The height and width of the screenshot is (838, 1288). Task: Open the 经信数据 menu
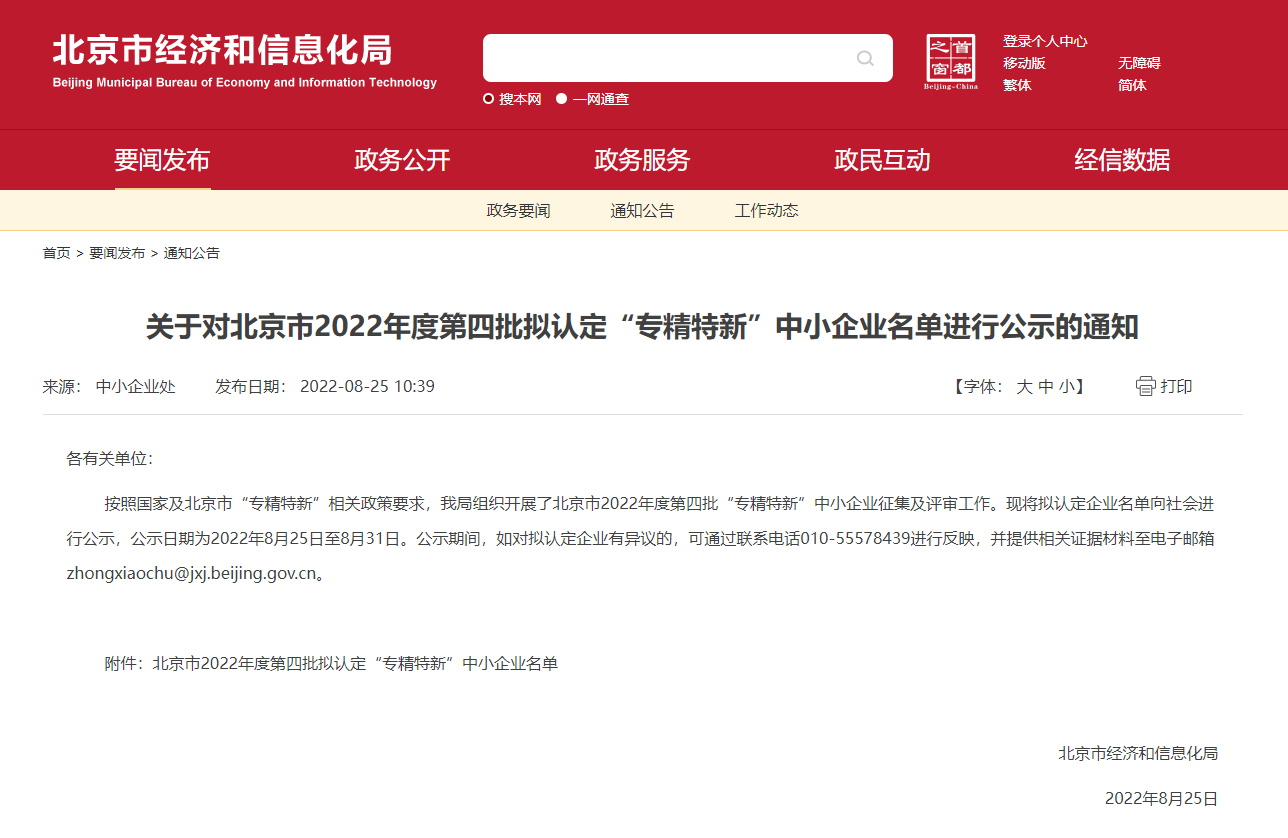point(1122,159)
